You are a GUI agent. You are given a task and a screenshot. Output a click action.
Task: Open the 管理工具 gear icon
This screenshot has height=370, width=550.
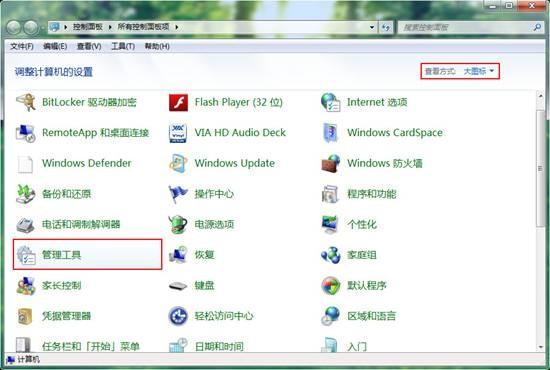pyautogui.click(x=26, y=255)
